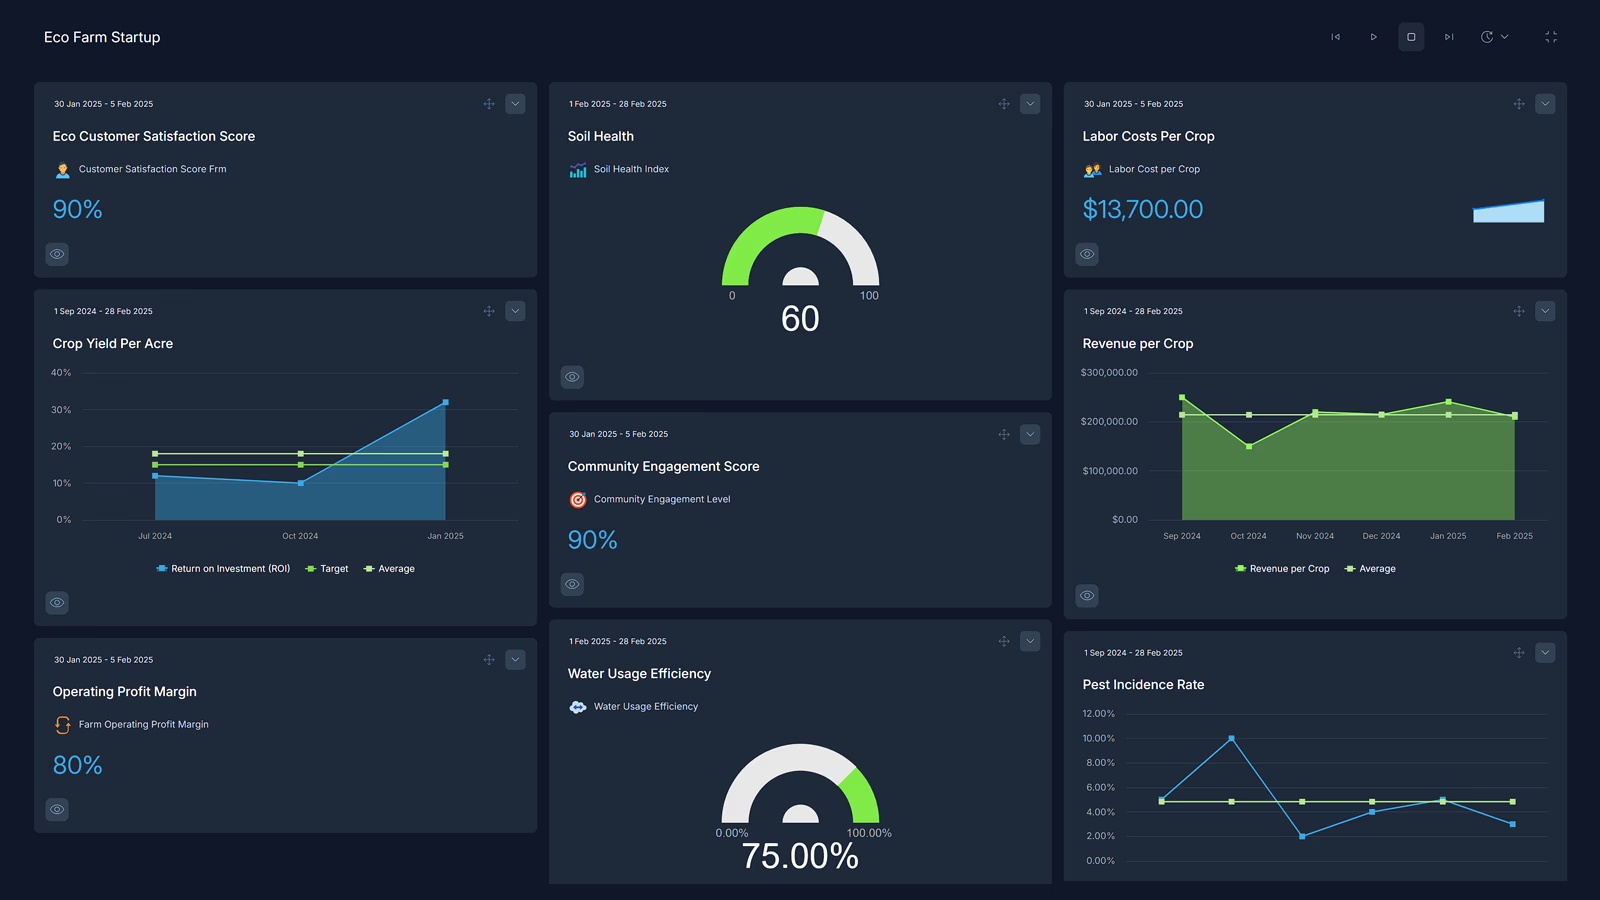Toggle the Average series in Crop Yield legend
Screen dimensions: 1600x900
[x=389, y=568]
